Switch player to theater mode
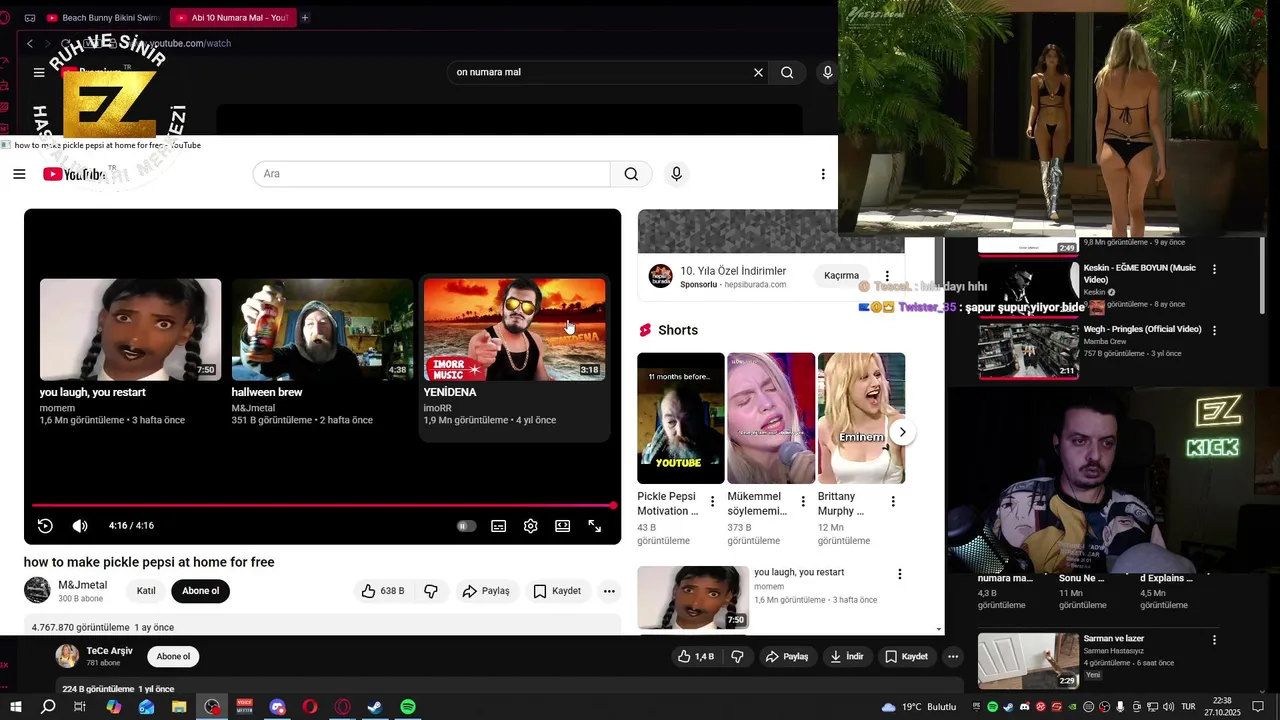 [x=563, y=526]
